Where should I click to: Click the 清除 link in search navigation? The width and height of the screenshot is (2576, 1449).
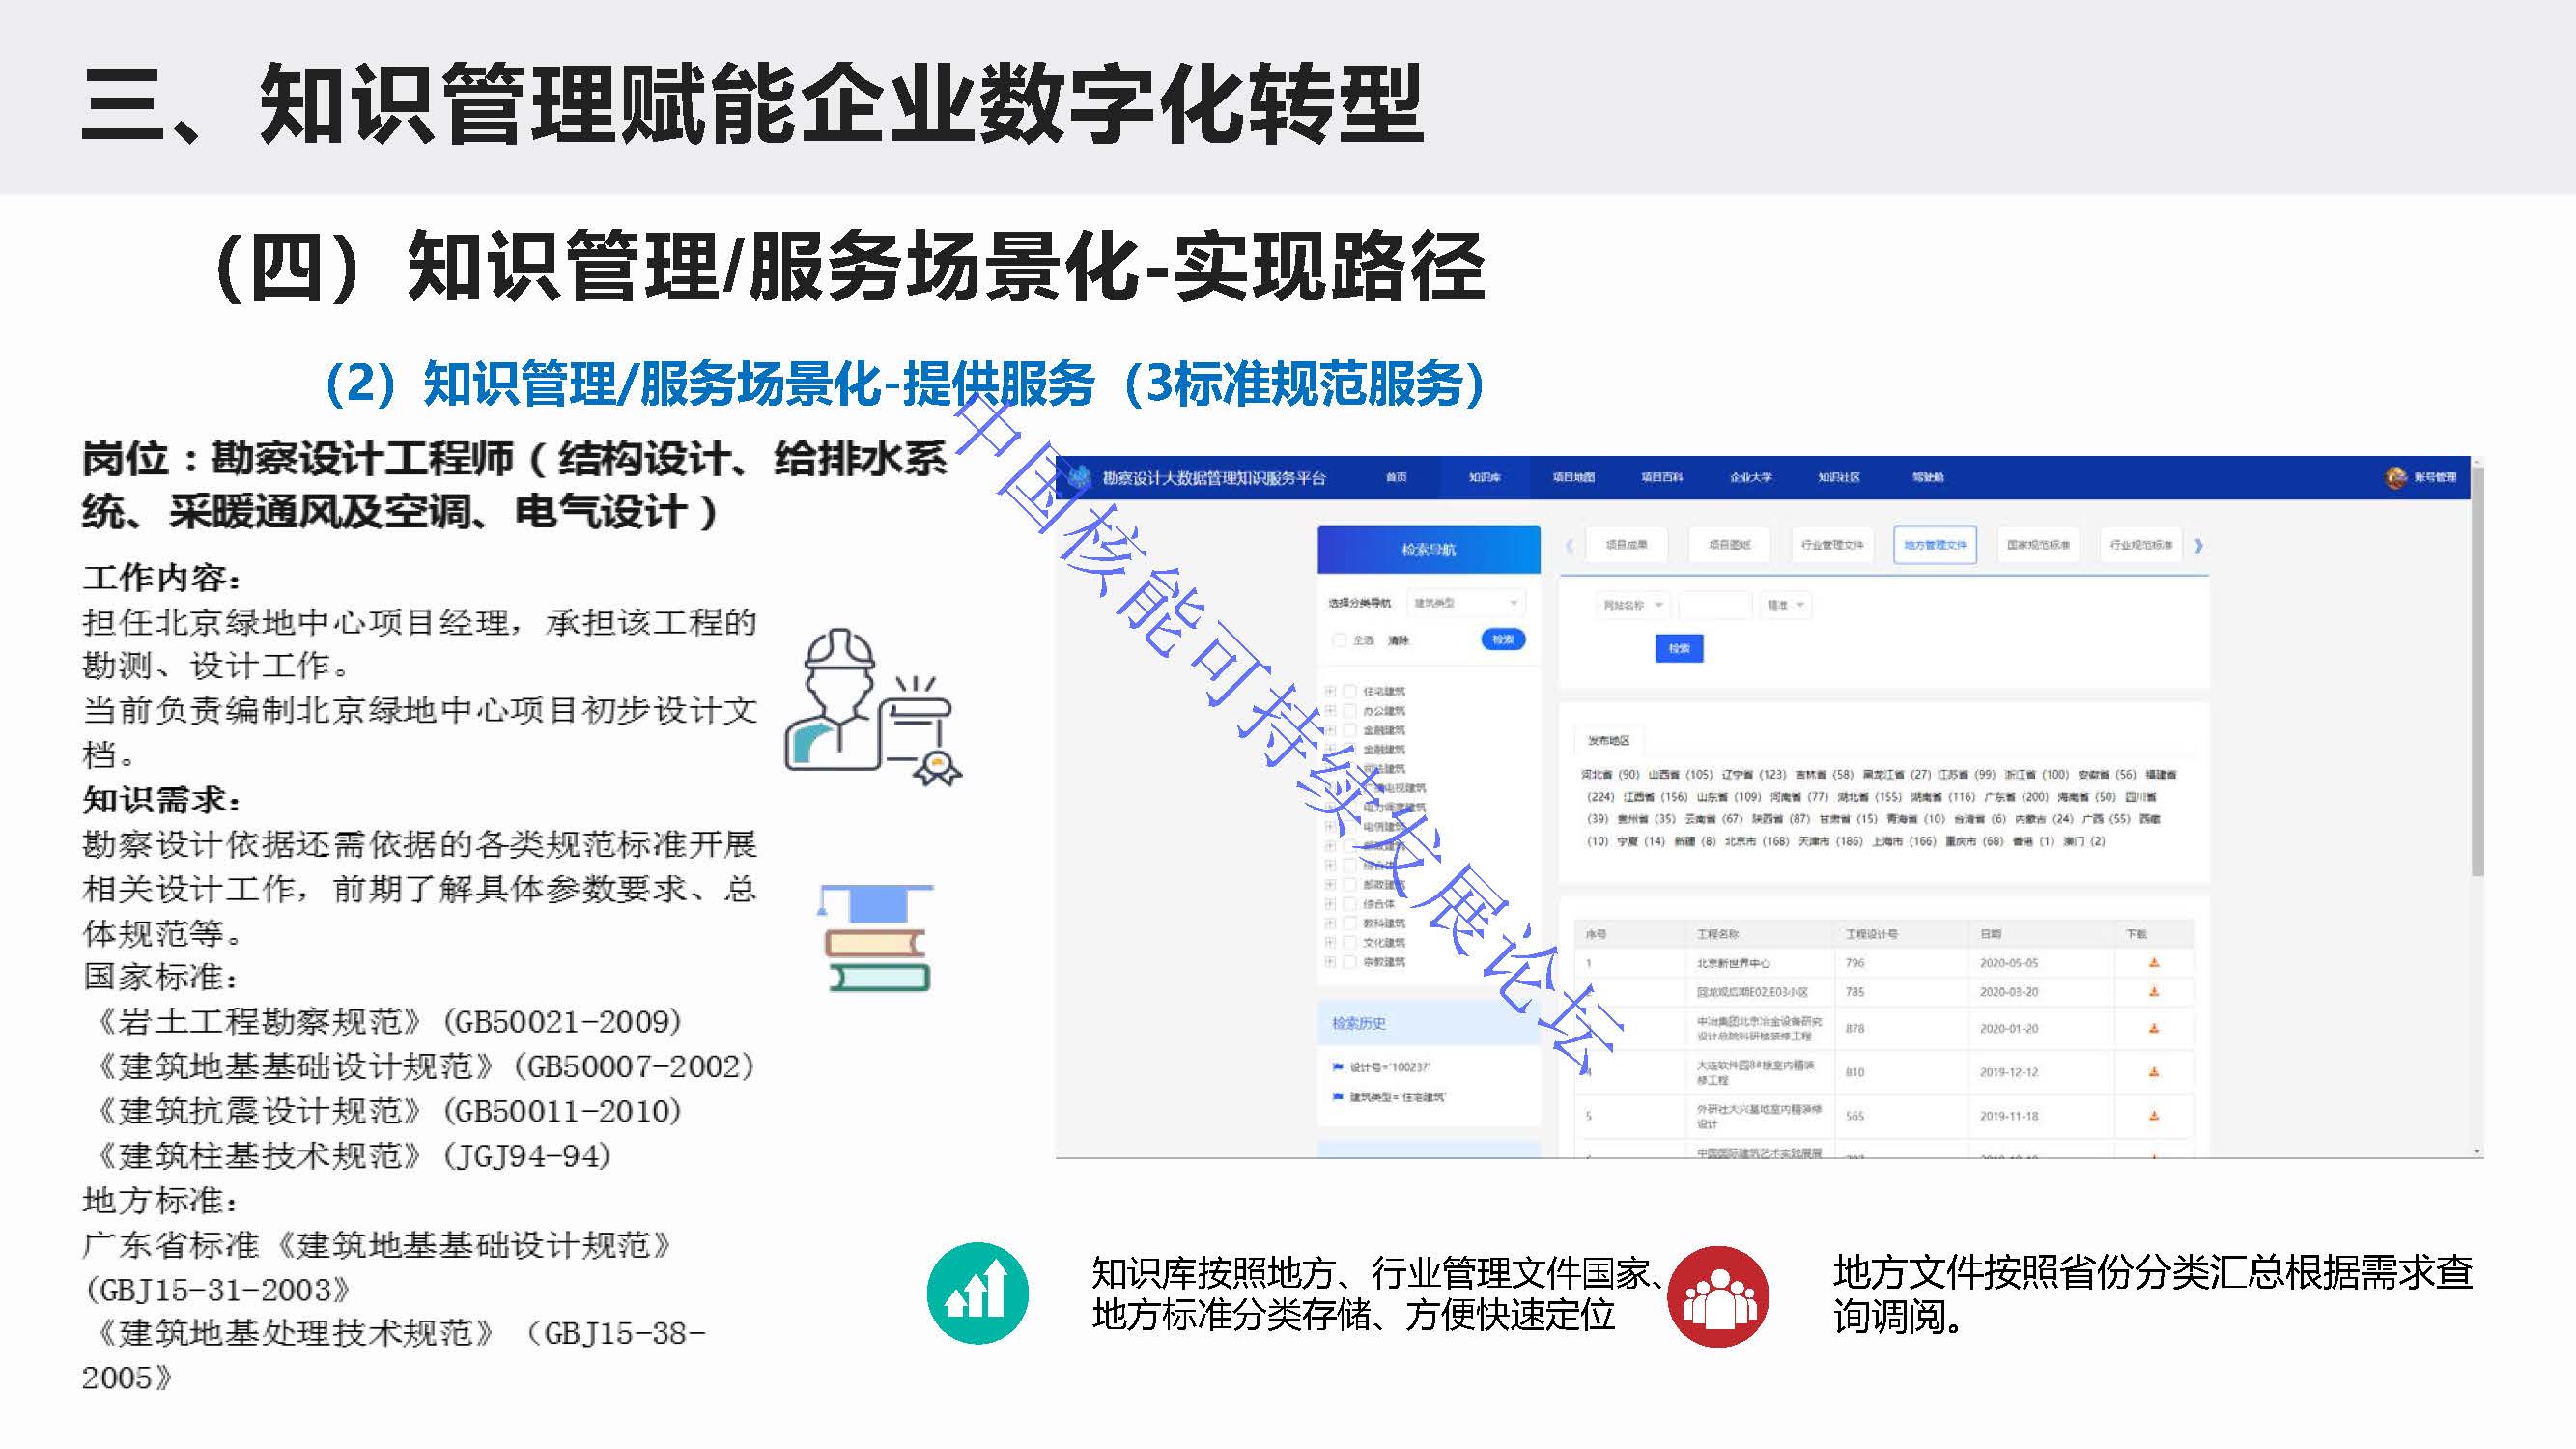(x=1398, y=640)
